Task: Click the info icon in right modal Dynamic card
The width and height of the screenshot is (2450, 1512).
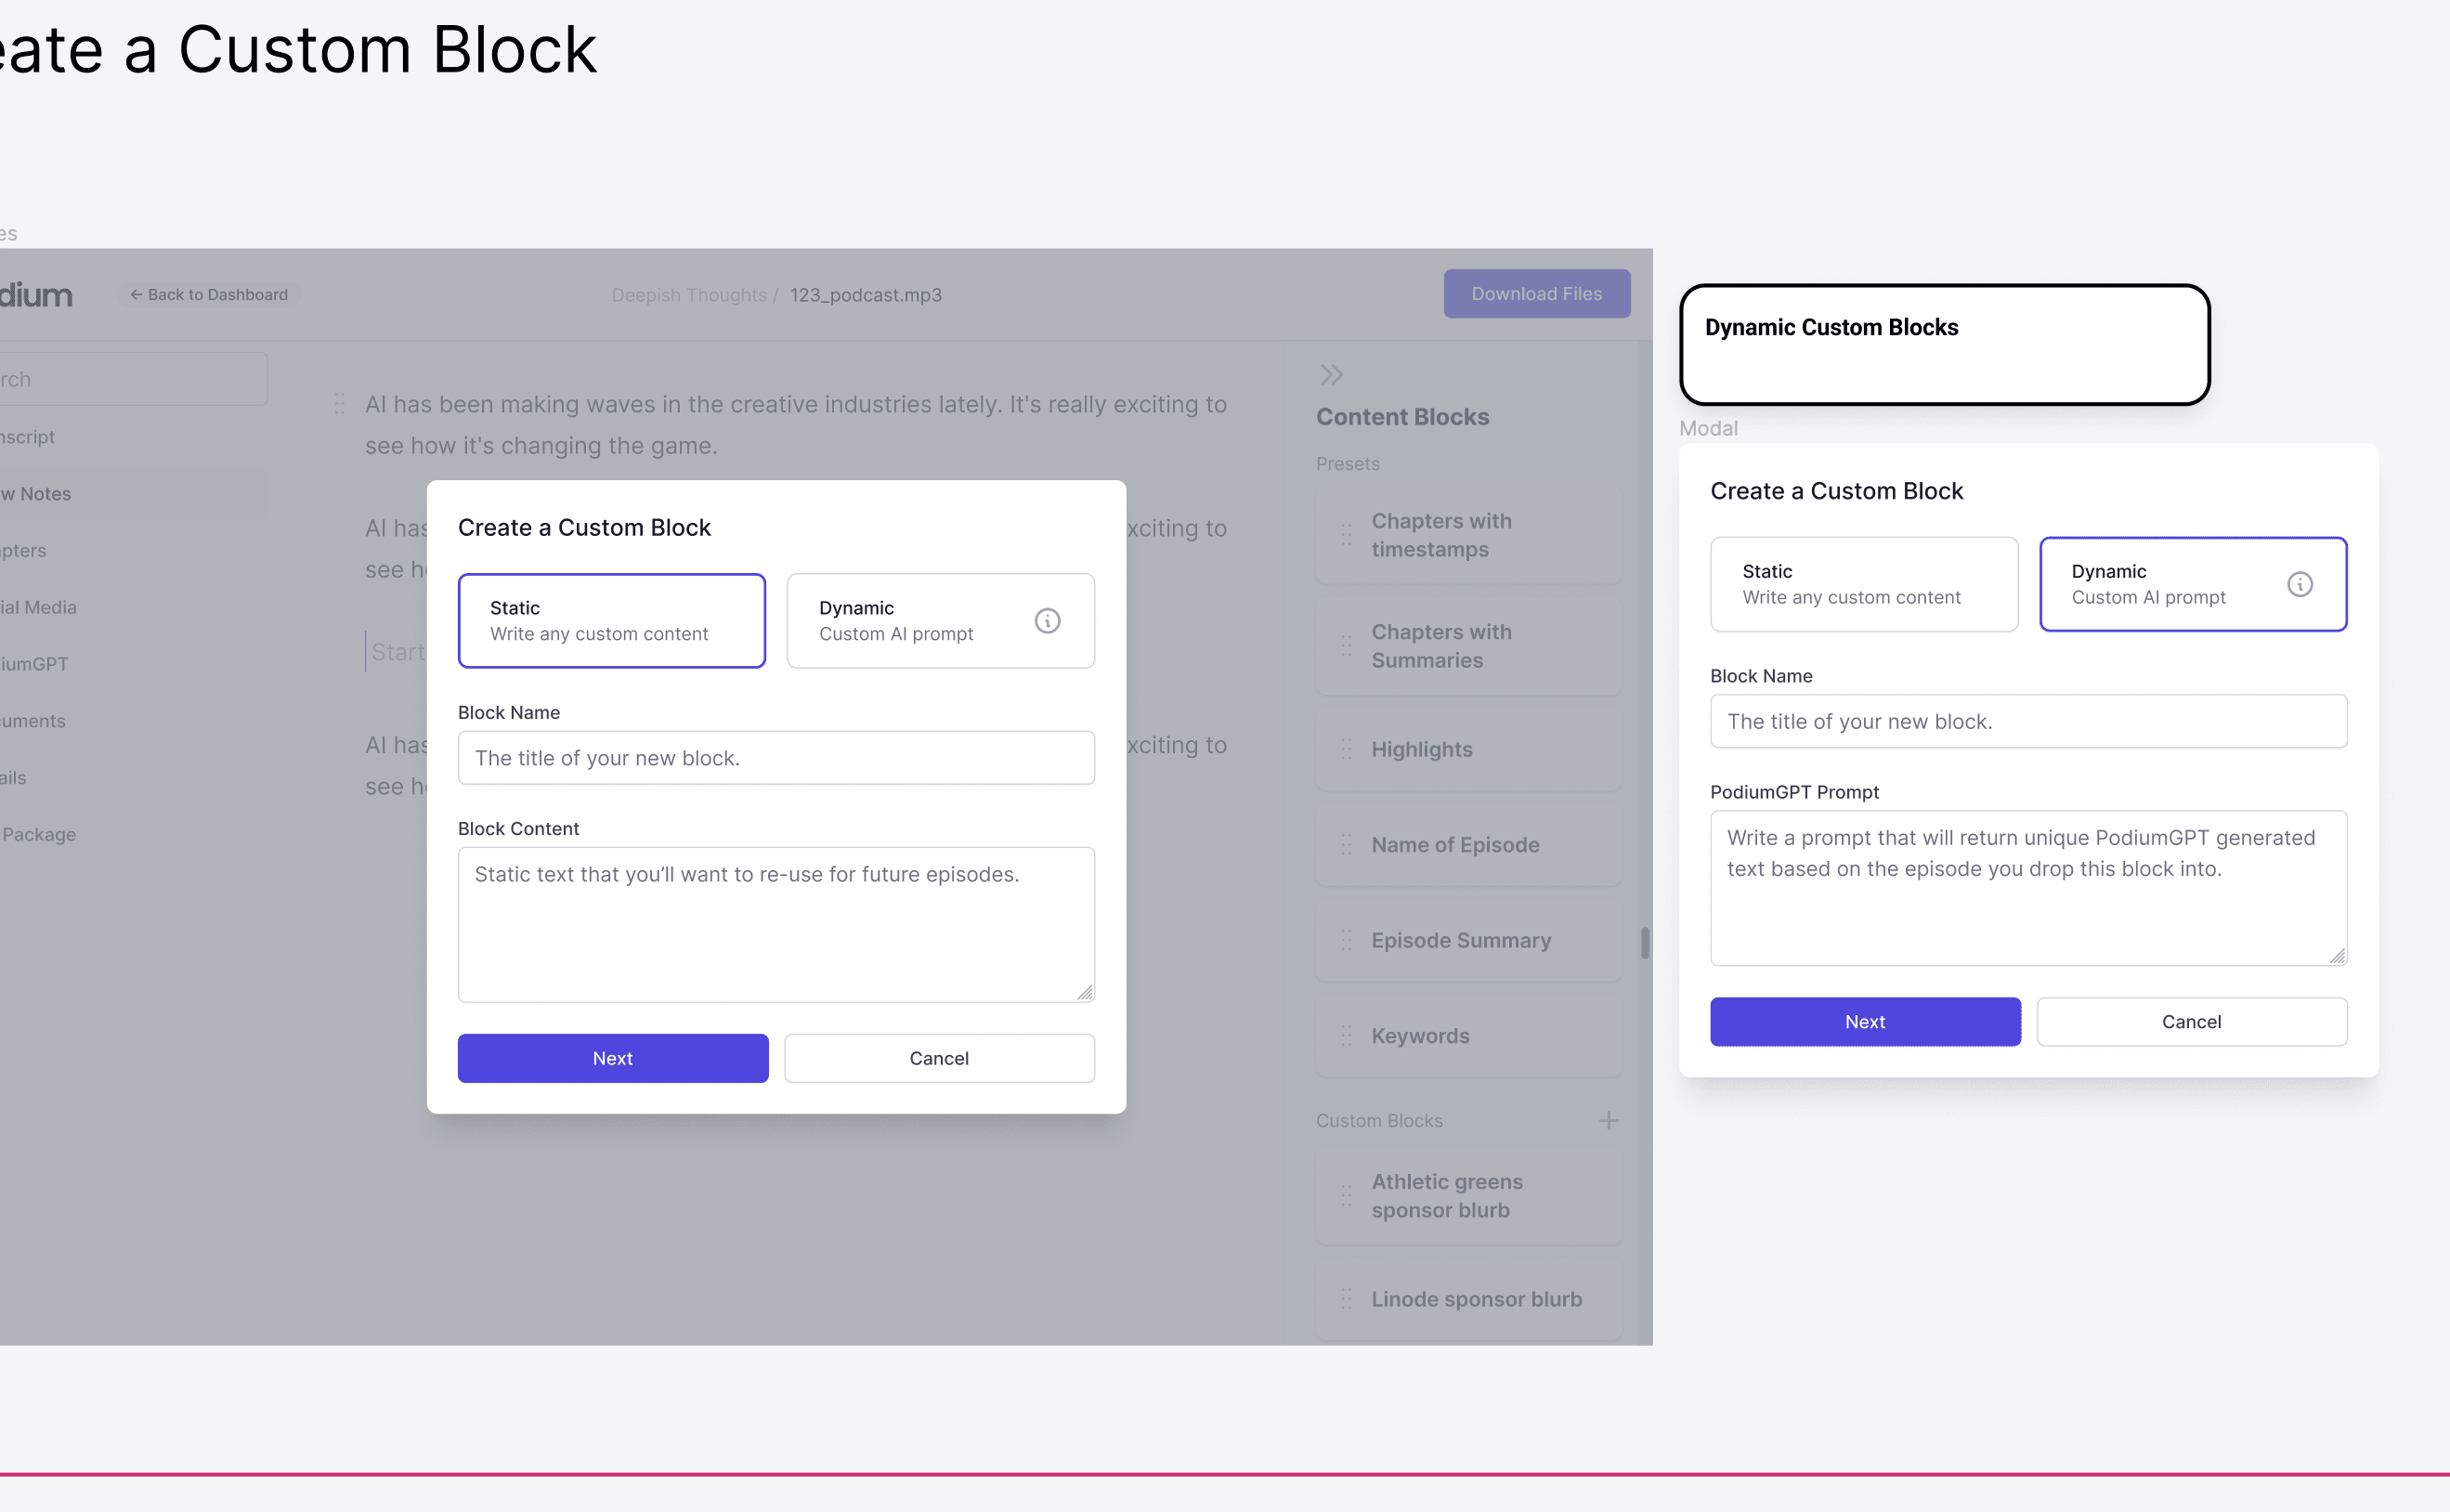Action: tap(2299, 584)
